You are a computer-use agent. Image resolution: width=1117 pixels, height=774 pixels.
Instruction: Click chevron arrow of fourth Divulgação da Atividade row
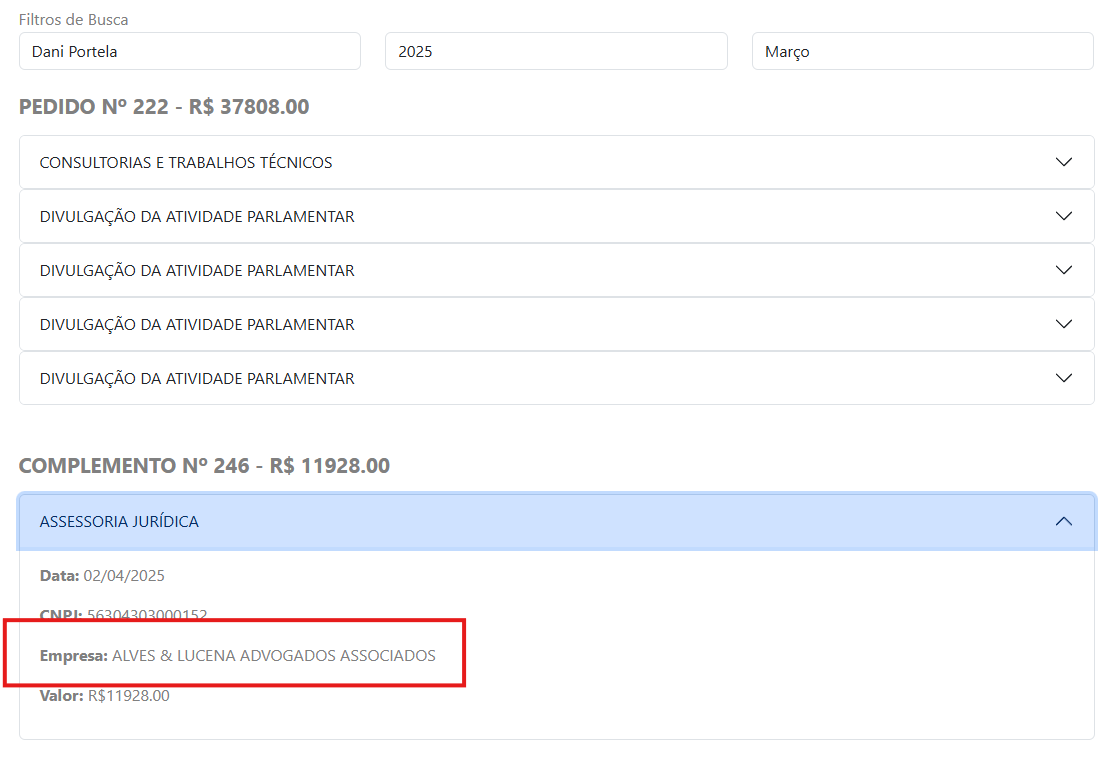(x=1064, y=378)
